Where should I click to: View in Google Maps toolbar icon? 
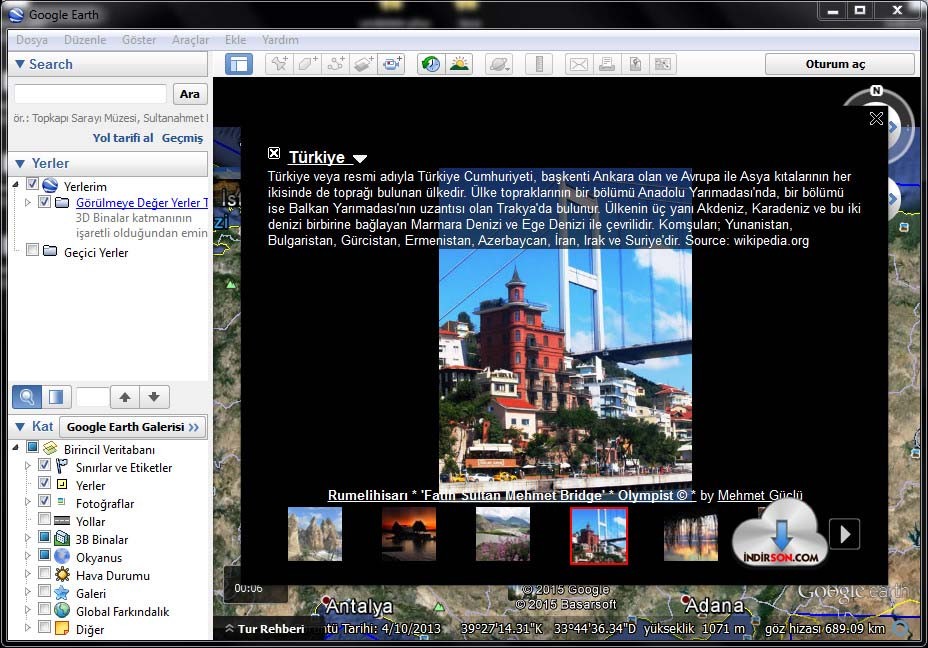click(x=663, y=64)
